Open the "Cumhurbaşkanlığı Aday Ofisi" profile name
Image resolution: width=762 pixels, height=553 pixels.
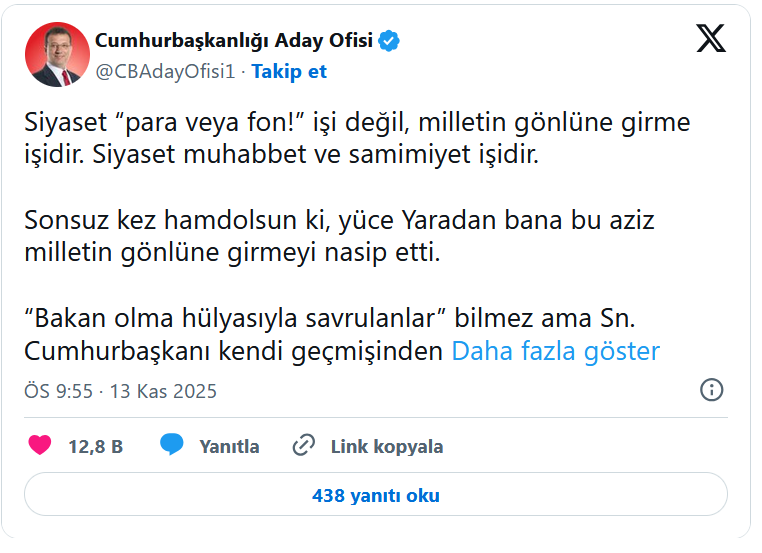233,41
